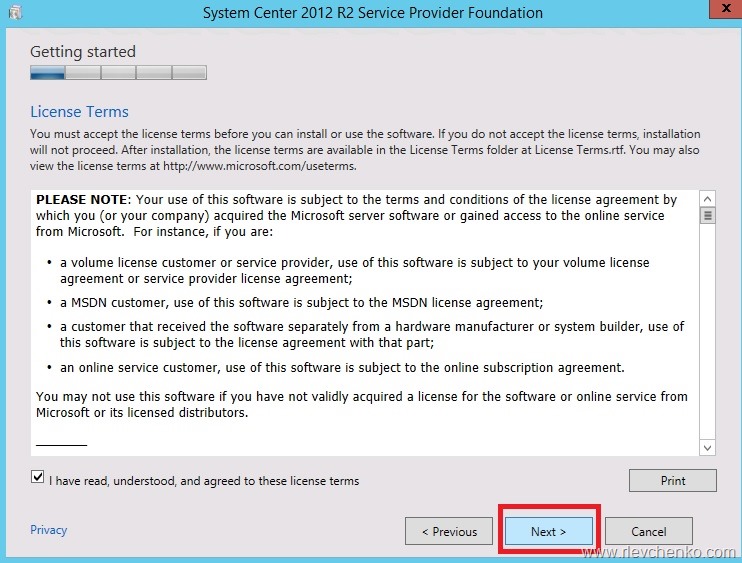The image size is (742, 563).
Task: Proceed by clicking Next
Action: (x=548, y=531)
